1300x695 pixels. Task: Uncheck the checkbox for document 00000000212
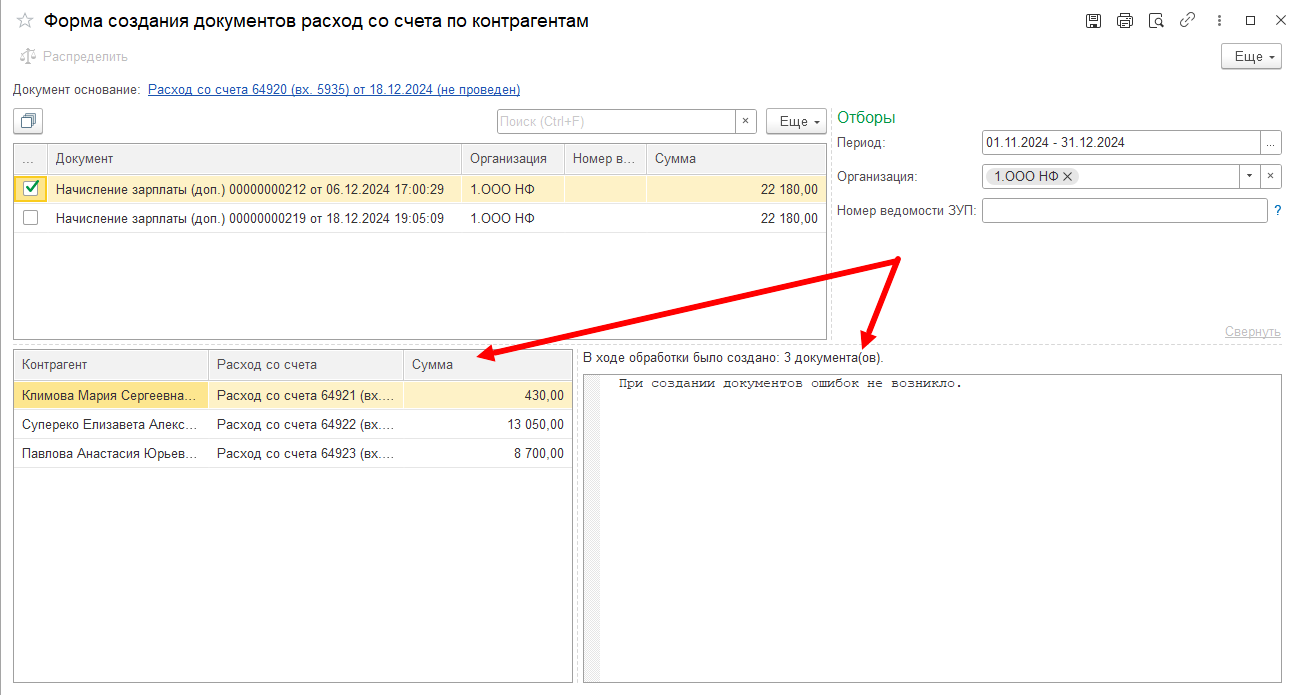point(31,187)
